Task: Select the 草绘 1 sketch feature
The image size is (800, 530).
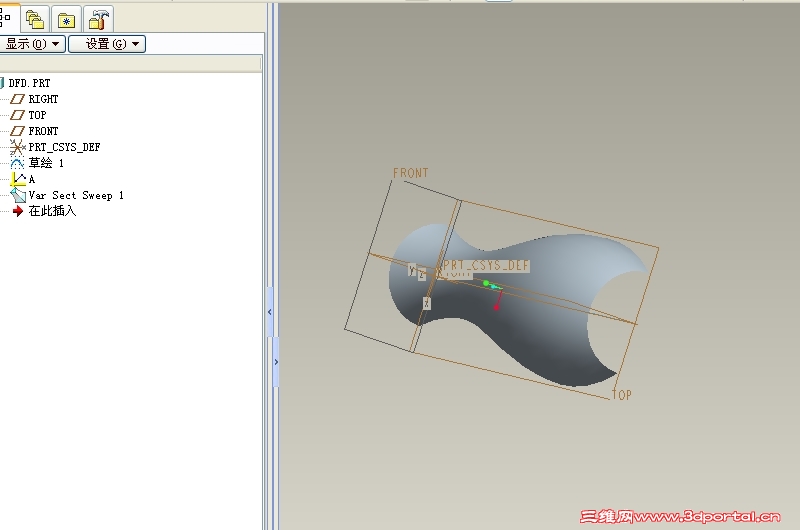Action: coord(46,163)
